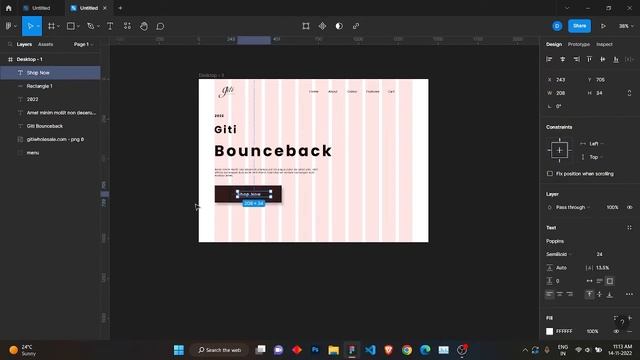This screenshot has width=640, height=360.
Task: Align selection left
Action: 549,60
